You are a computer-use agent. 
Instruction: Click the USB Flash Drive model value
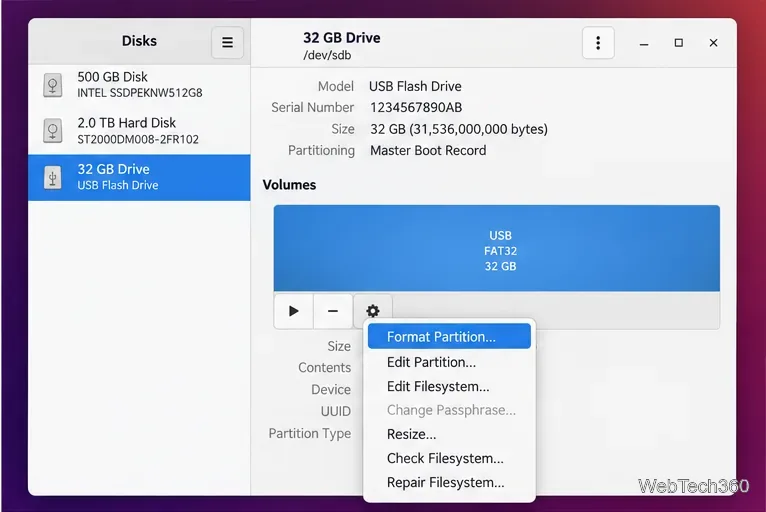coord(415,86)
